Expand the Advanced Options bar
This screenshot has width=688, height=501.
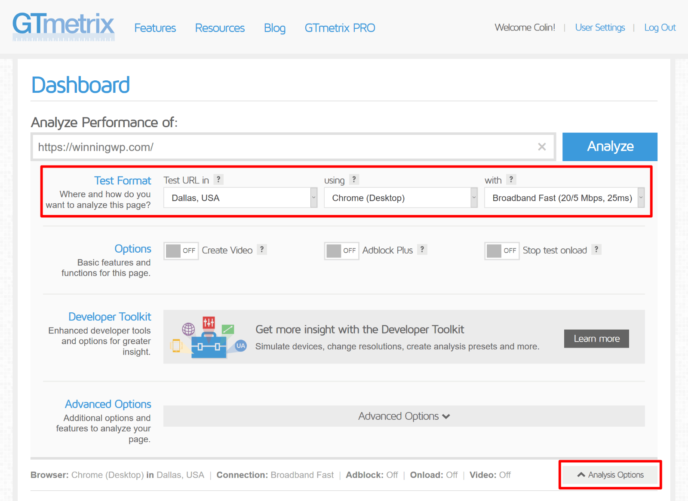coord(404,416)
